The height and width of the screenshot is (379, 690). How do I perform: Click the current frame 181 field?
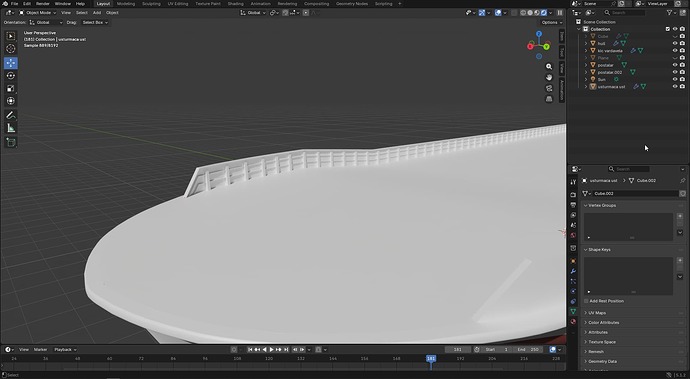[x=458, y=350]
